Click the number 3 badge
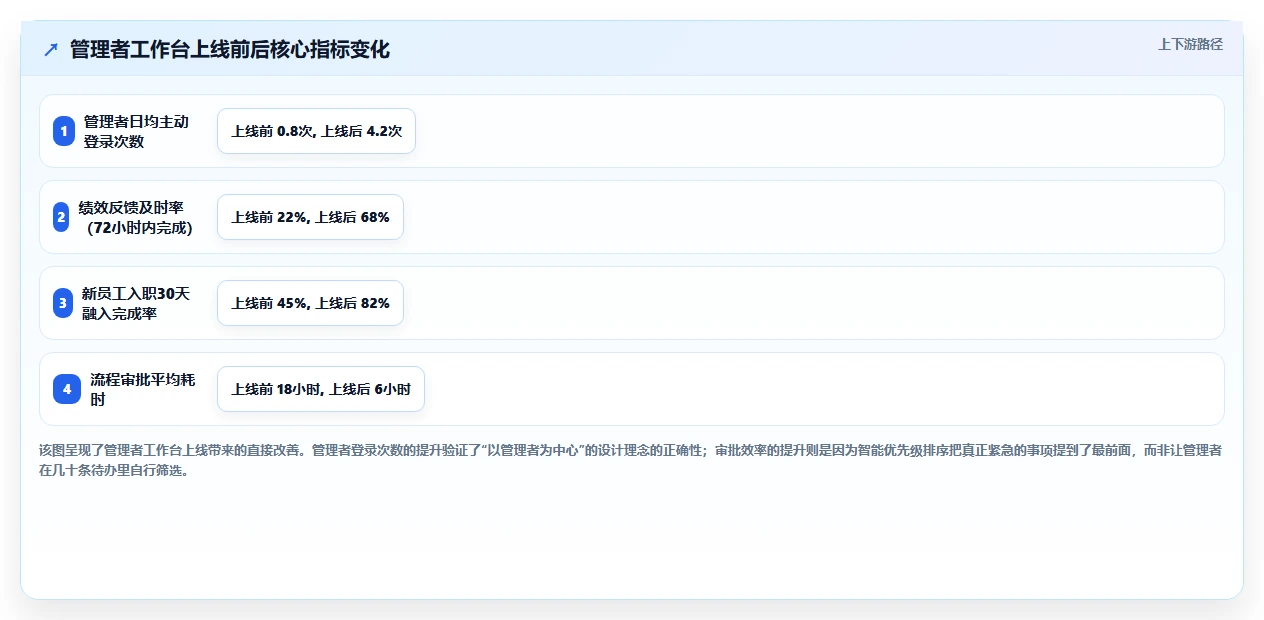Image resolution: width=1264 pixels, height=620 pixels. [63, 303]
